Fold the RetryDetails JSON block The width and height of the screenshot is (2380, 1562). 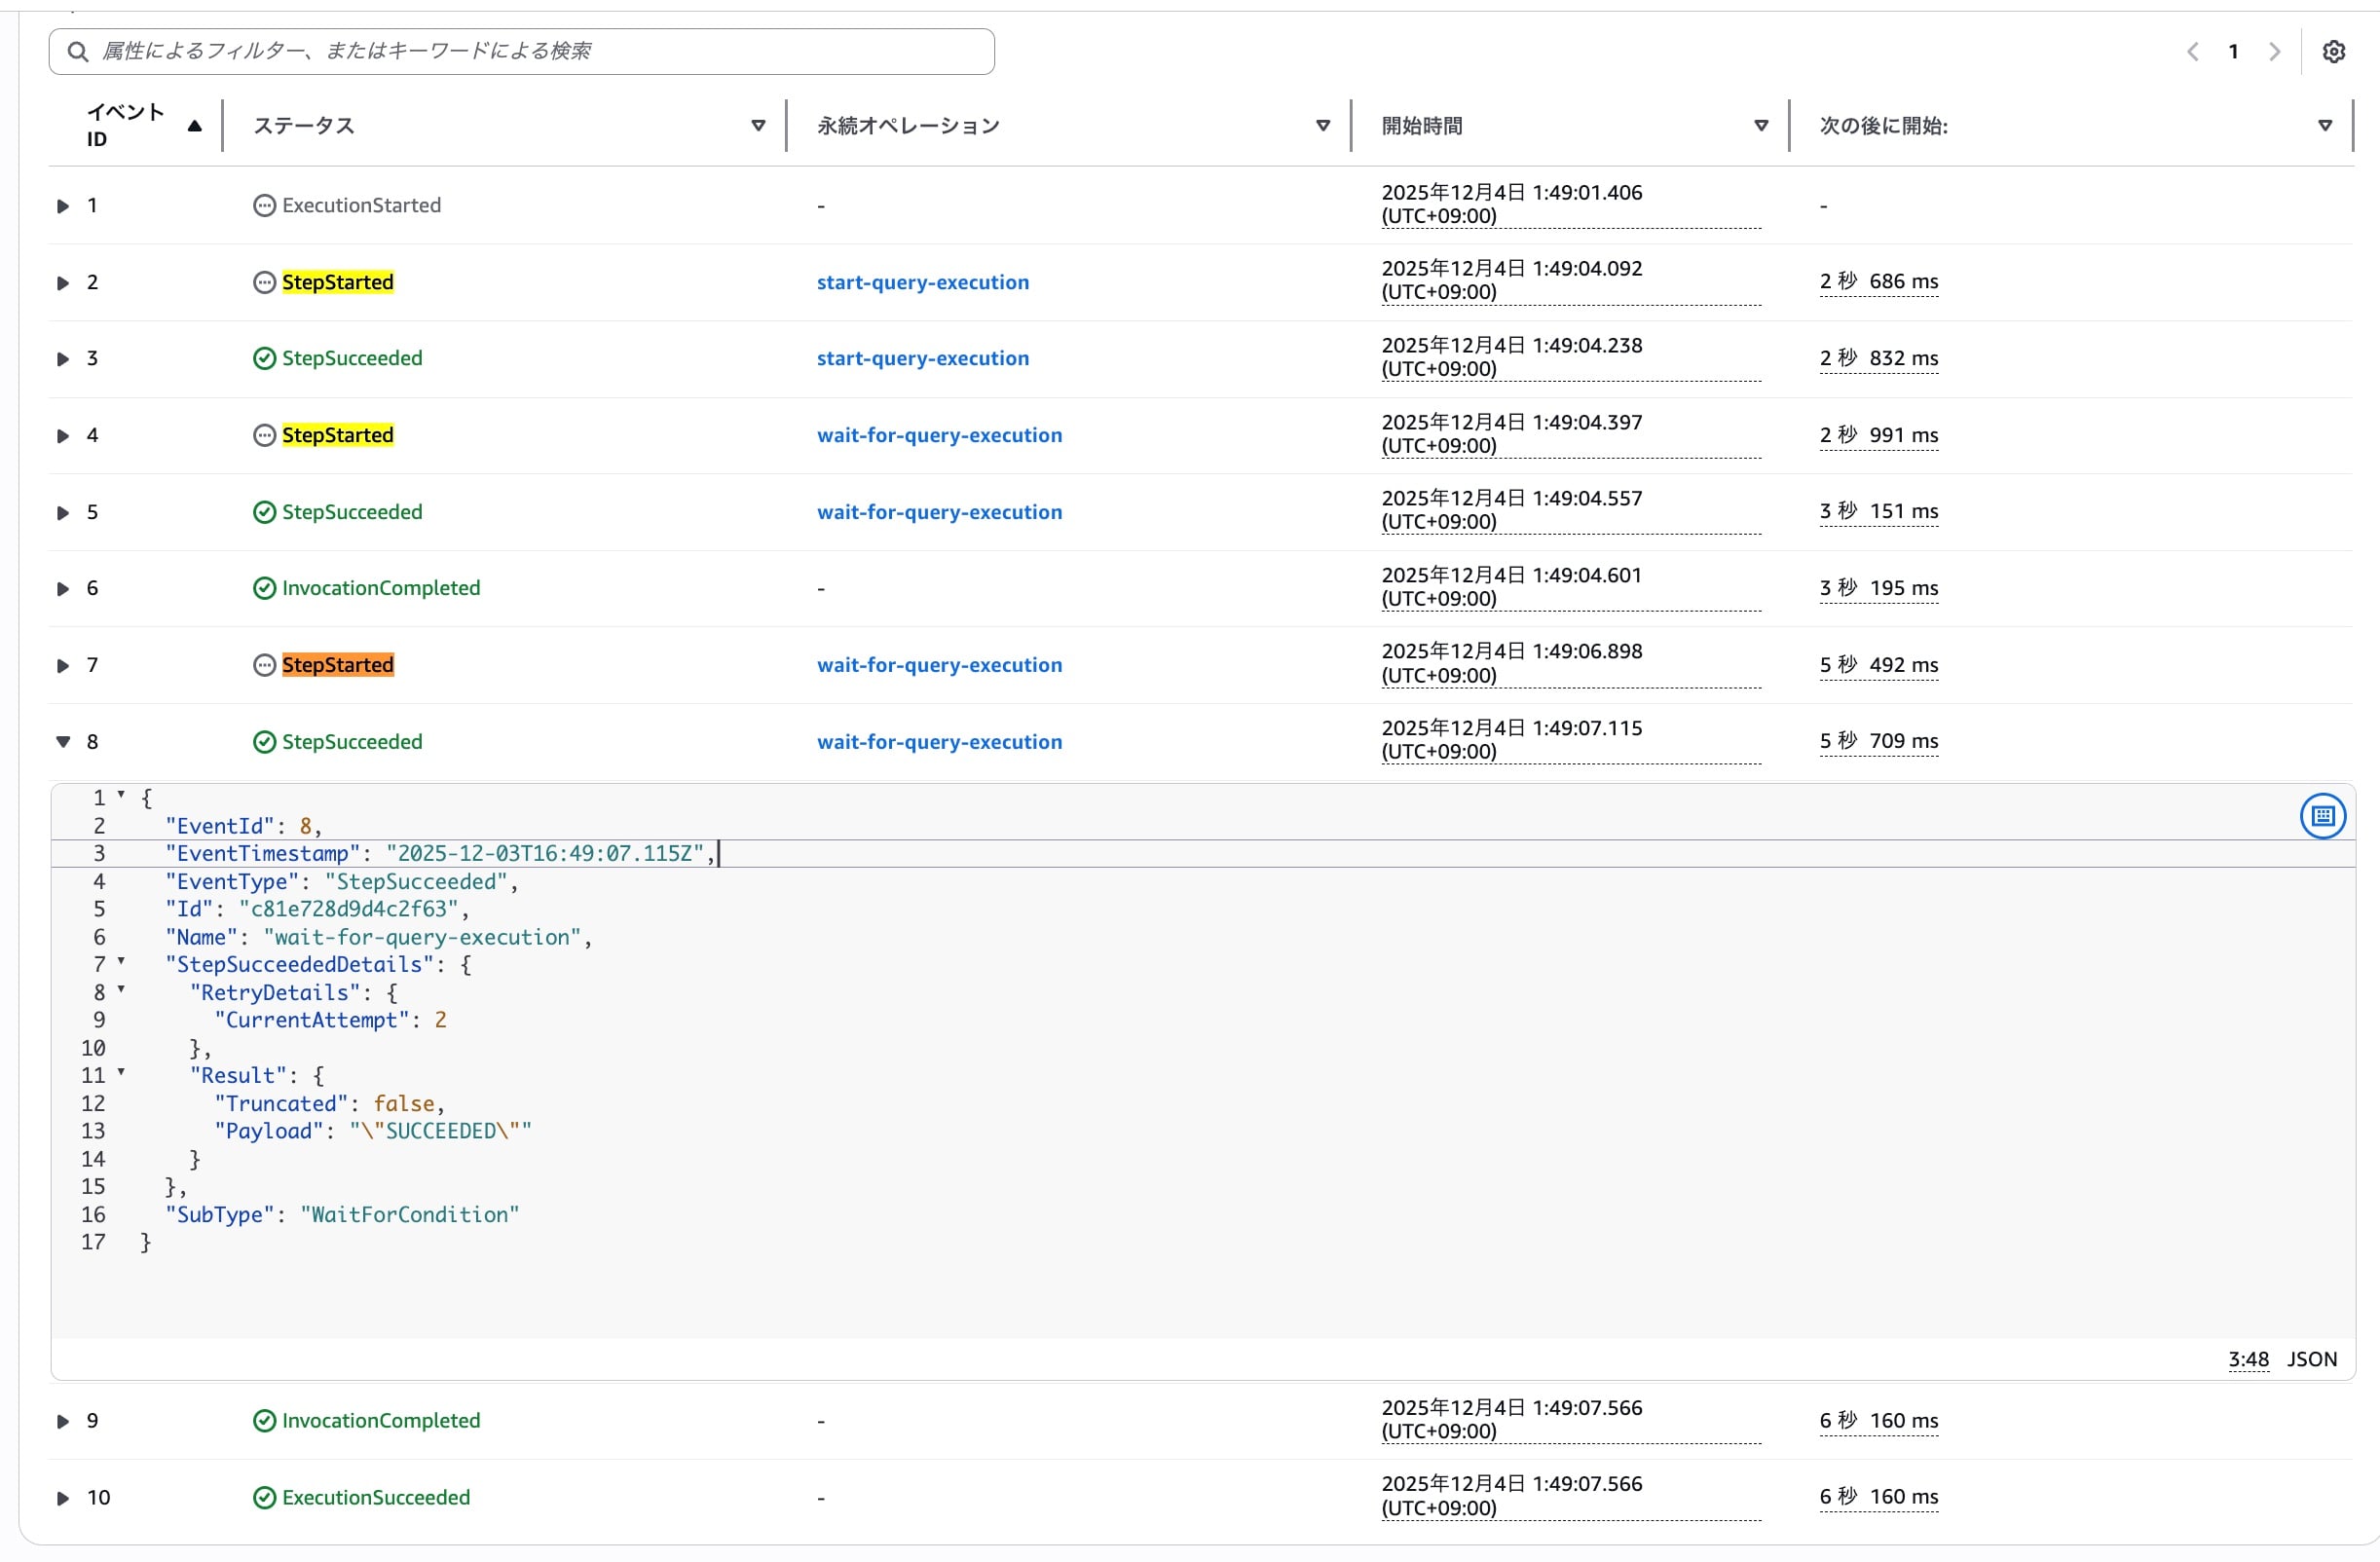coord(121,990)
